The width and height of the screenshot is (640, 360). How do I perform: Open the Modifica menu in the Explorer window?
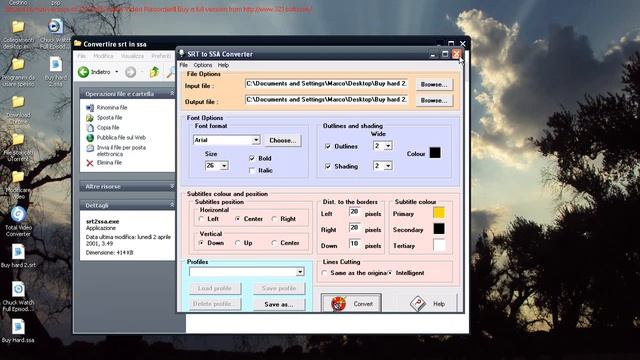point(103,56)
